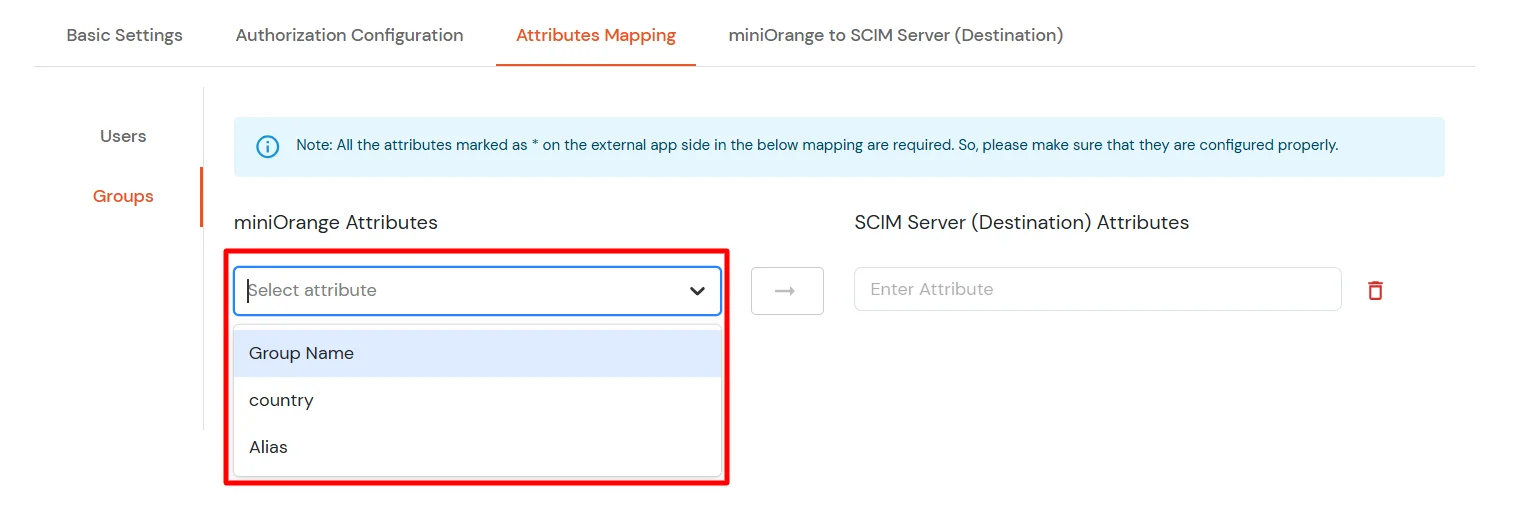Viewport: 1515px width, 511px height.
Task: Open miniOrange to SCIM Server (Destination) tab
Action: coord(895,35)
